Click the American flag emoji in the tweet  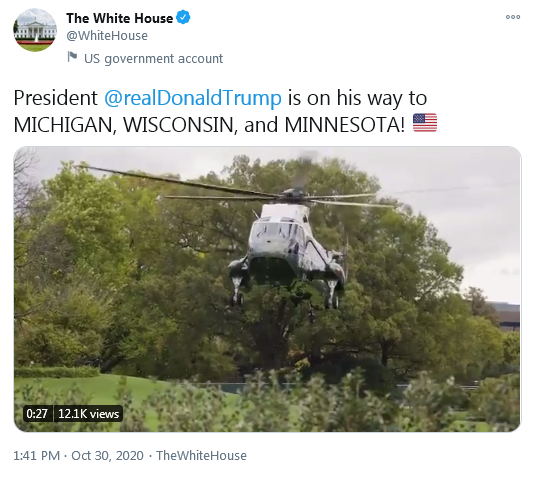[x=425, y=123]
